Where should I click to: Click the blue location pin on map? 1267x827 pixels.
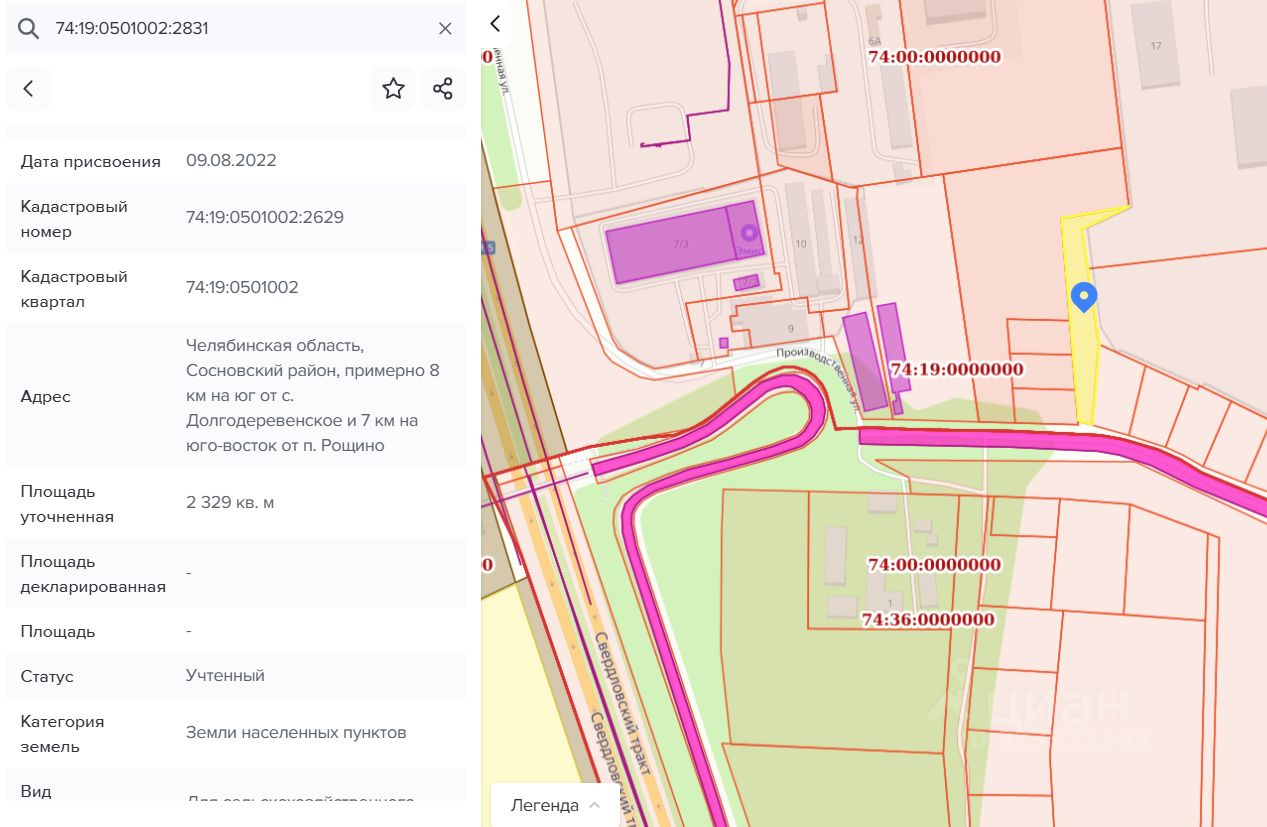pos(1084,296)
